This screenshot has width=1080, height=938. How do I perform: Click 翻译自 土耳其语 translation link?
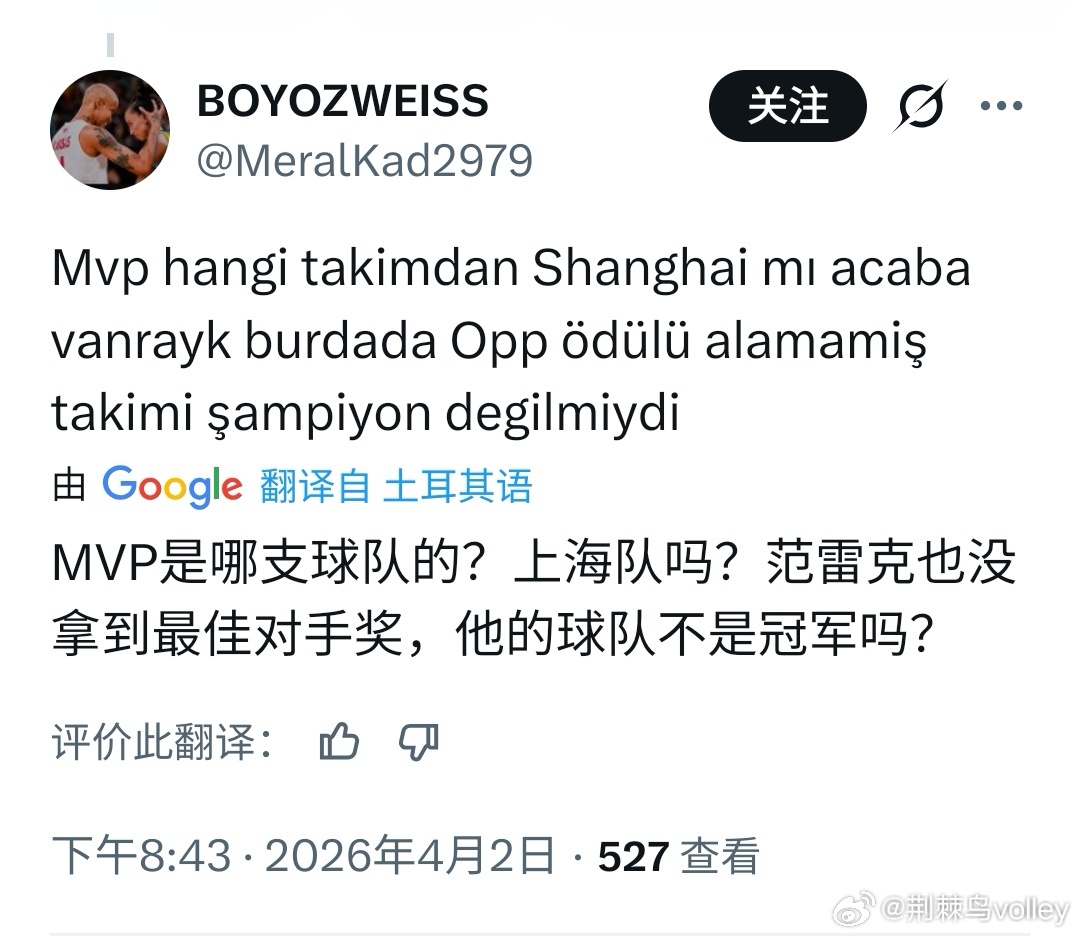(x=396, y=486)
